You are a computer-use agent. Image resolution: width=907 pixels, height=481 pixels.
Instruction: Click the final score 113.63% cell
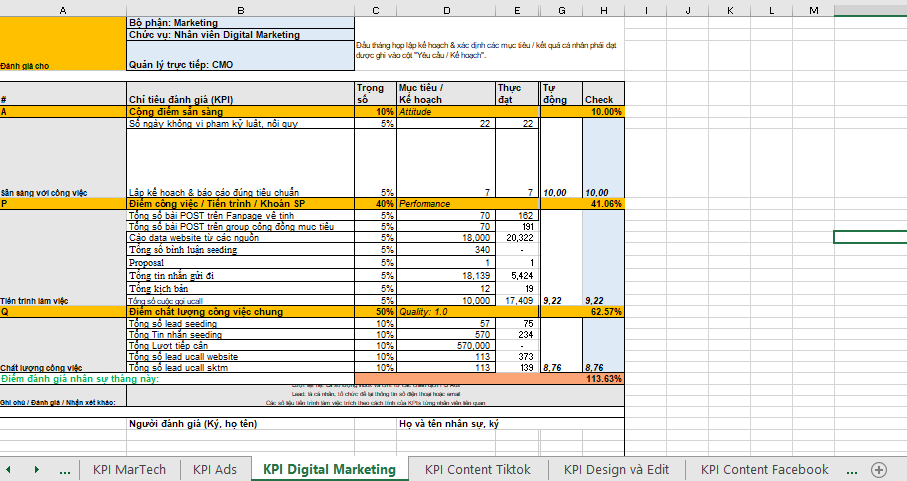pyautogui.click(x=603, y=379)
